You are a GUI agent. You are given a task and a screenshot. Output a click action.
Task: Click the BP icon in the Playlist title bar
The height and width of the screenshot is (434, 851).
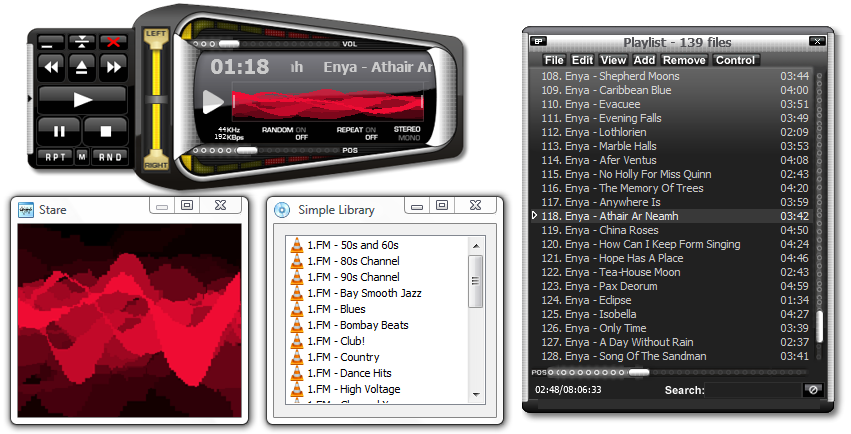coord(538,41)
